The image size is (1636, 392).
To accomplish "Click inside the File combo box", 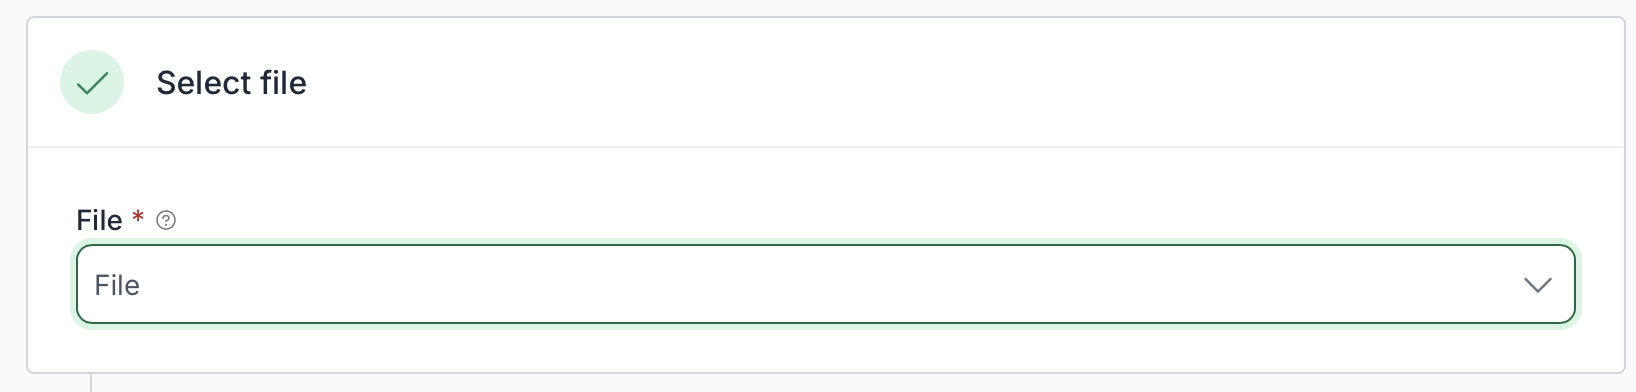I will pyautogui.click(x=826, y=285).
